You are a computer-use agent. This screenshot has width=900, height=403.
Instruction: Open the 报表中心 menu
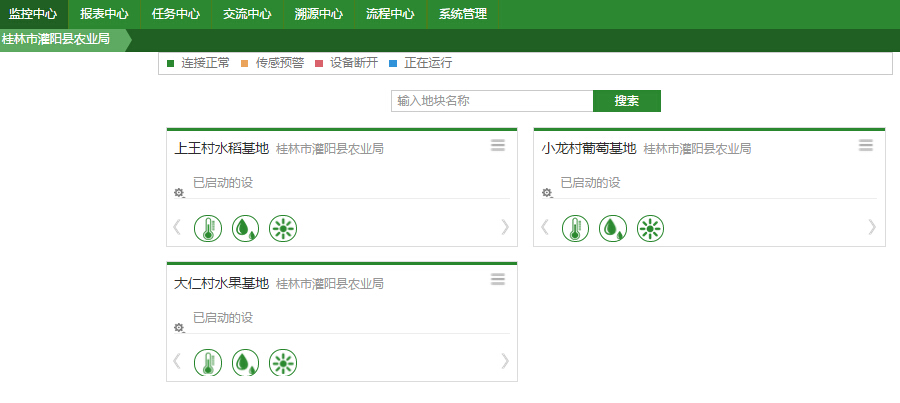tap(104, 14)
